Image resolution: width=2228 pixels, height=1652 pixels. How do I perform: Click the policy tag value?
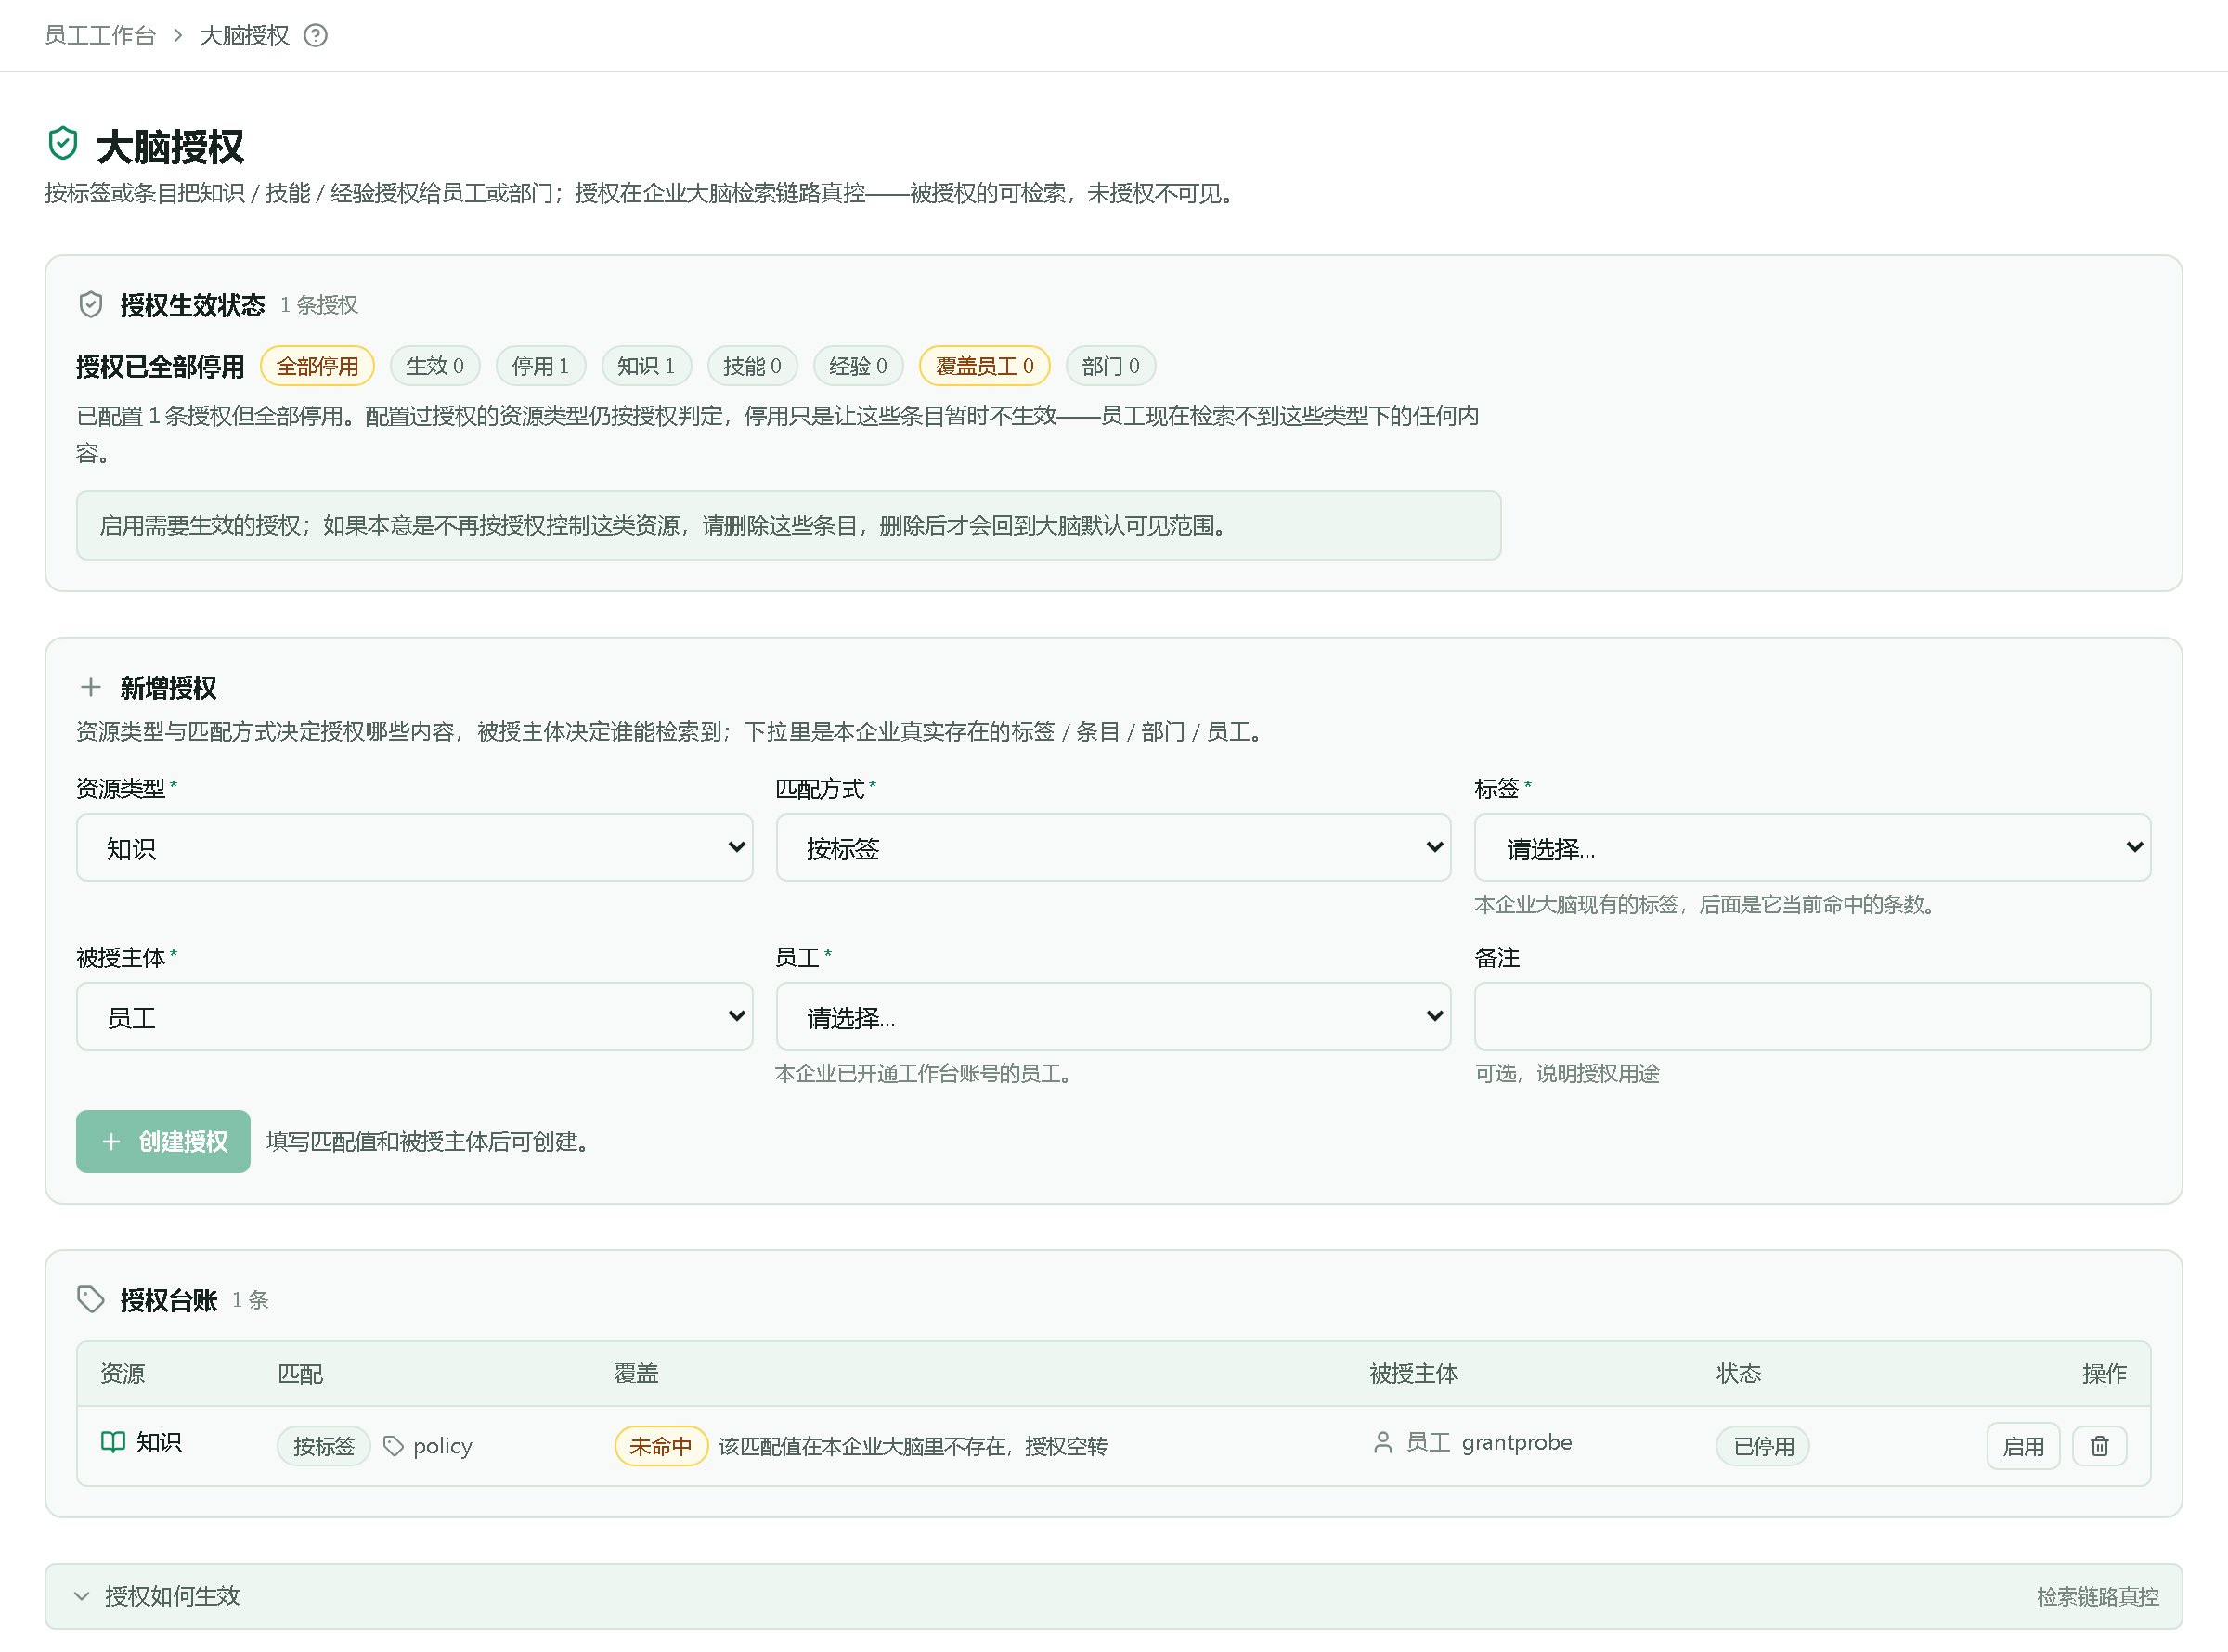pyautogui.click(x=442, y=1446)
